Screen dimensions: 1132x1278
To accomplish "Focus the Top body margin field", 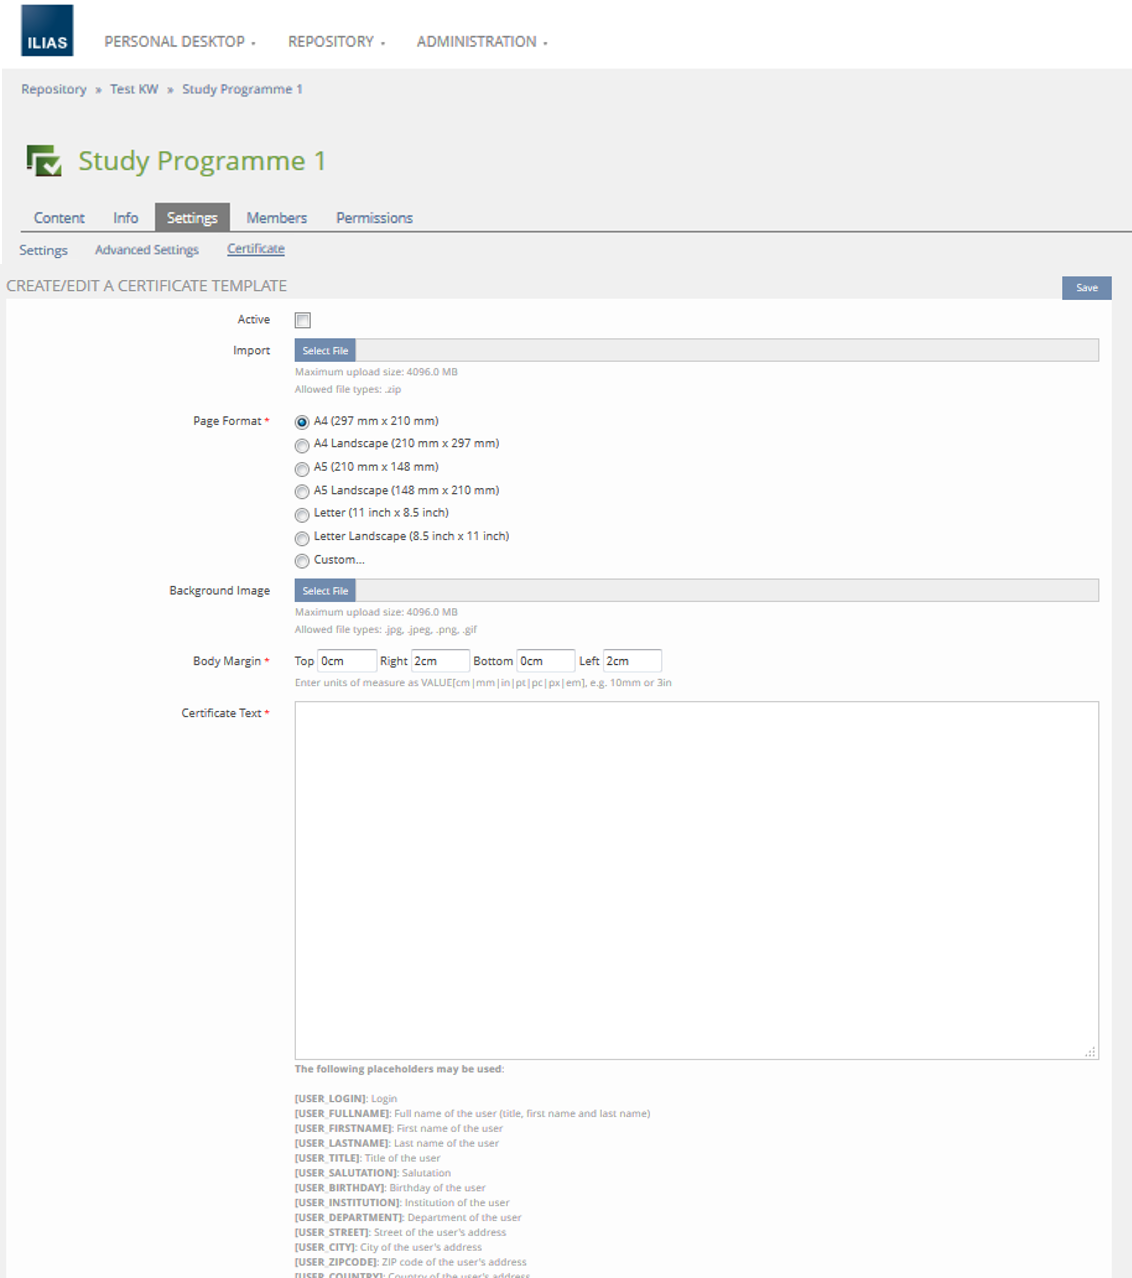I will [x=346, y=661].
